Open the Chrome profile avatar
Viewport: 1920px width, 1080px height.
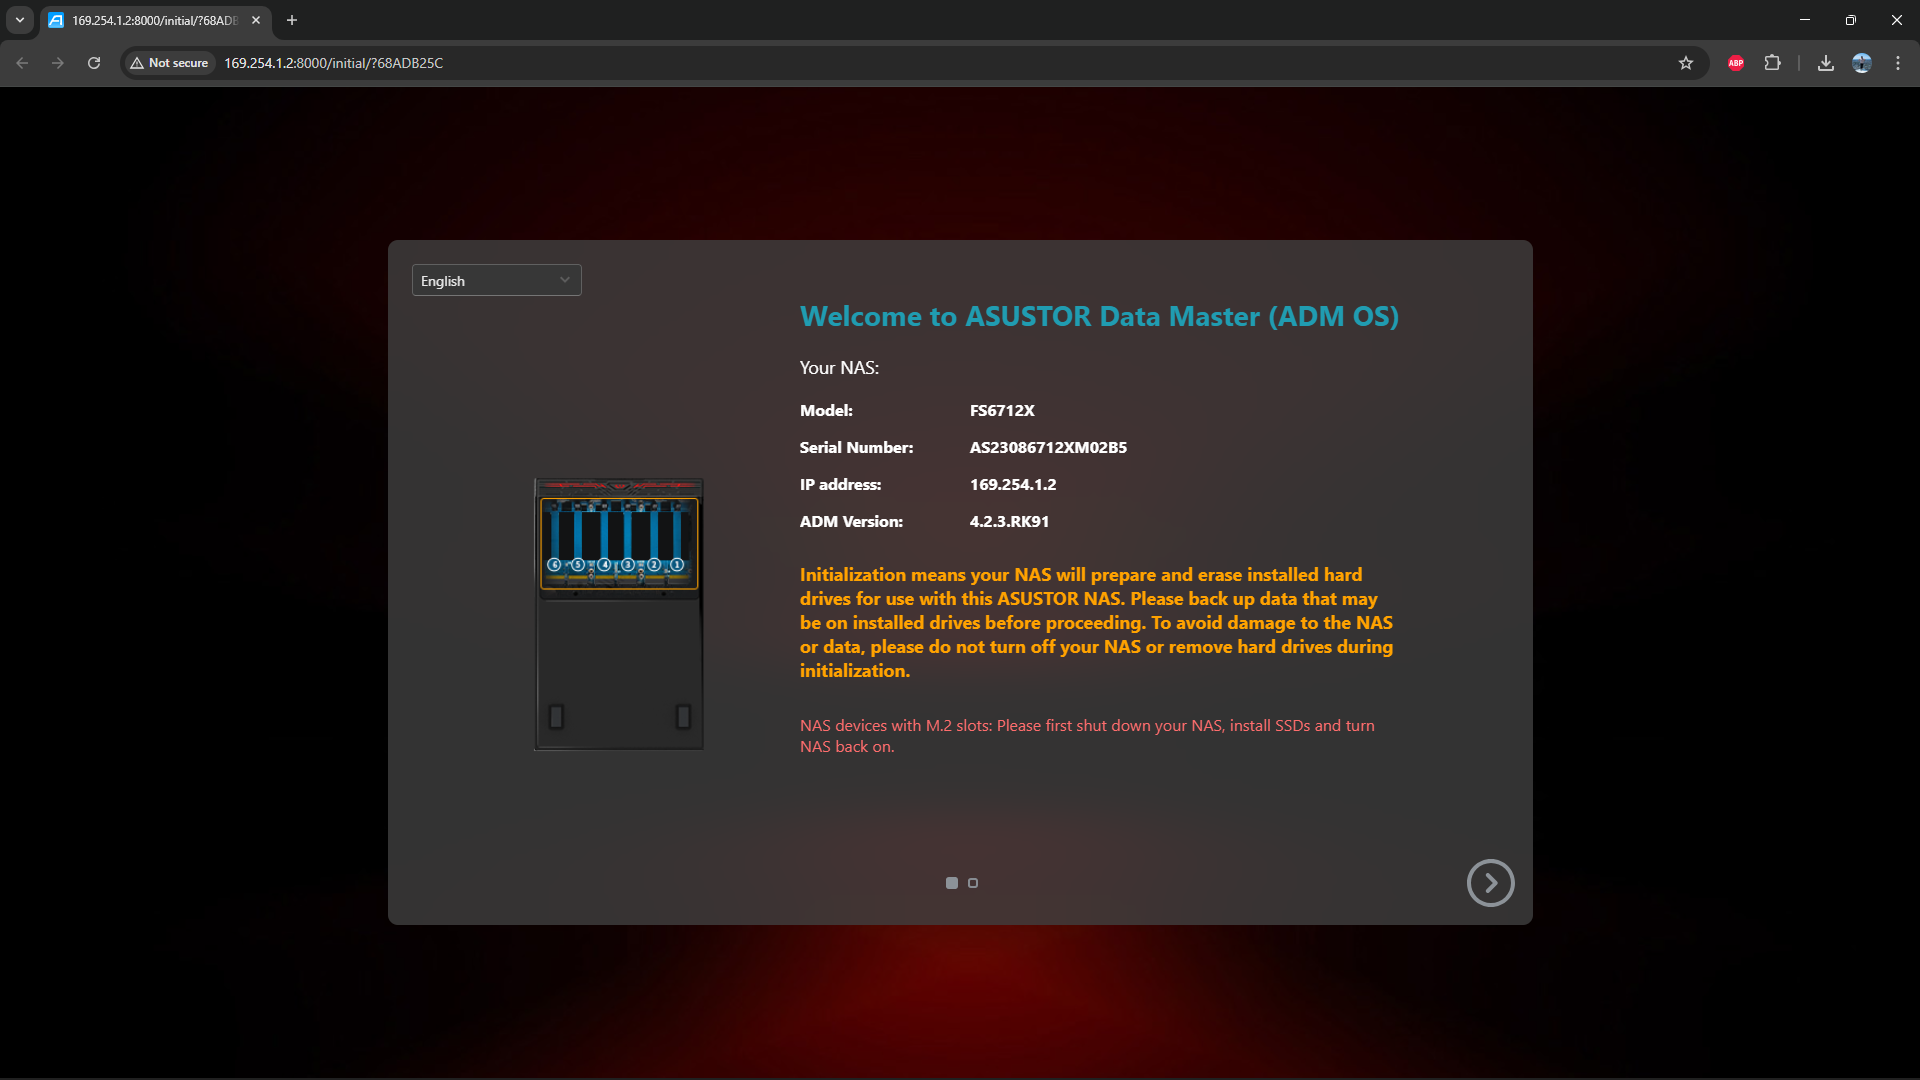tap(1862, 63)
